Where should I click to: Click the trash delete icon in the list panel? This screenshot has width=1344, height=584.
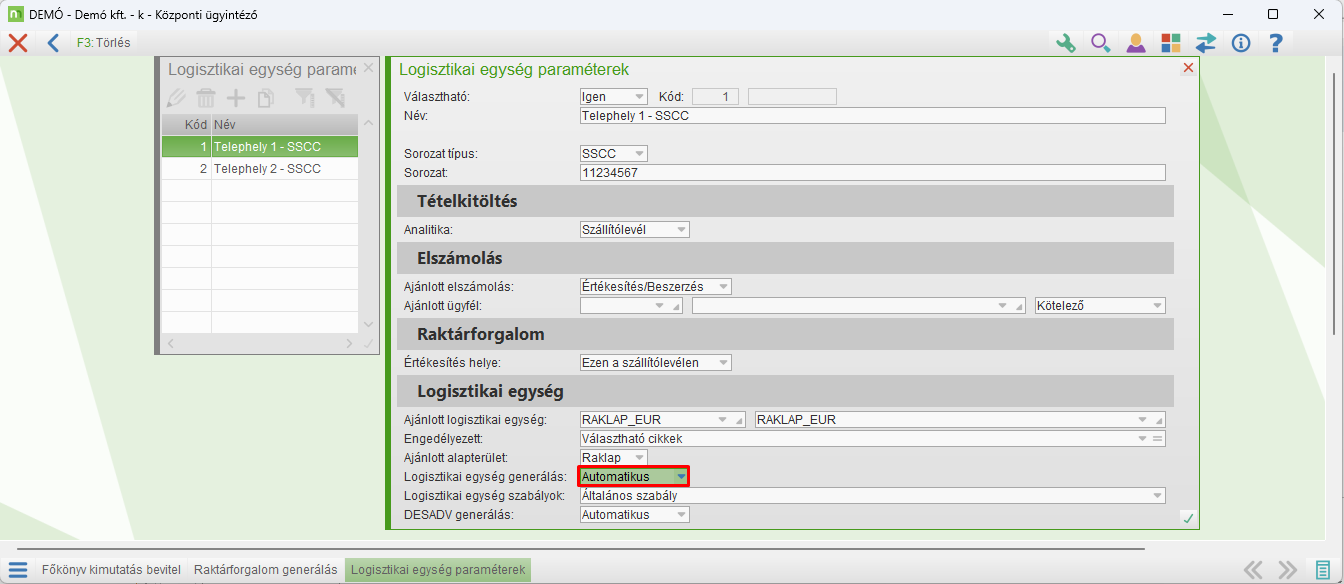click(206, 97)
